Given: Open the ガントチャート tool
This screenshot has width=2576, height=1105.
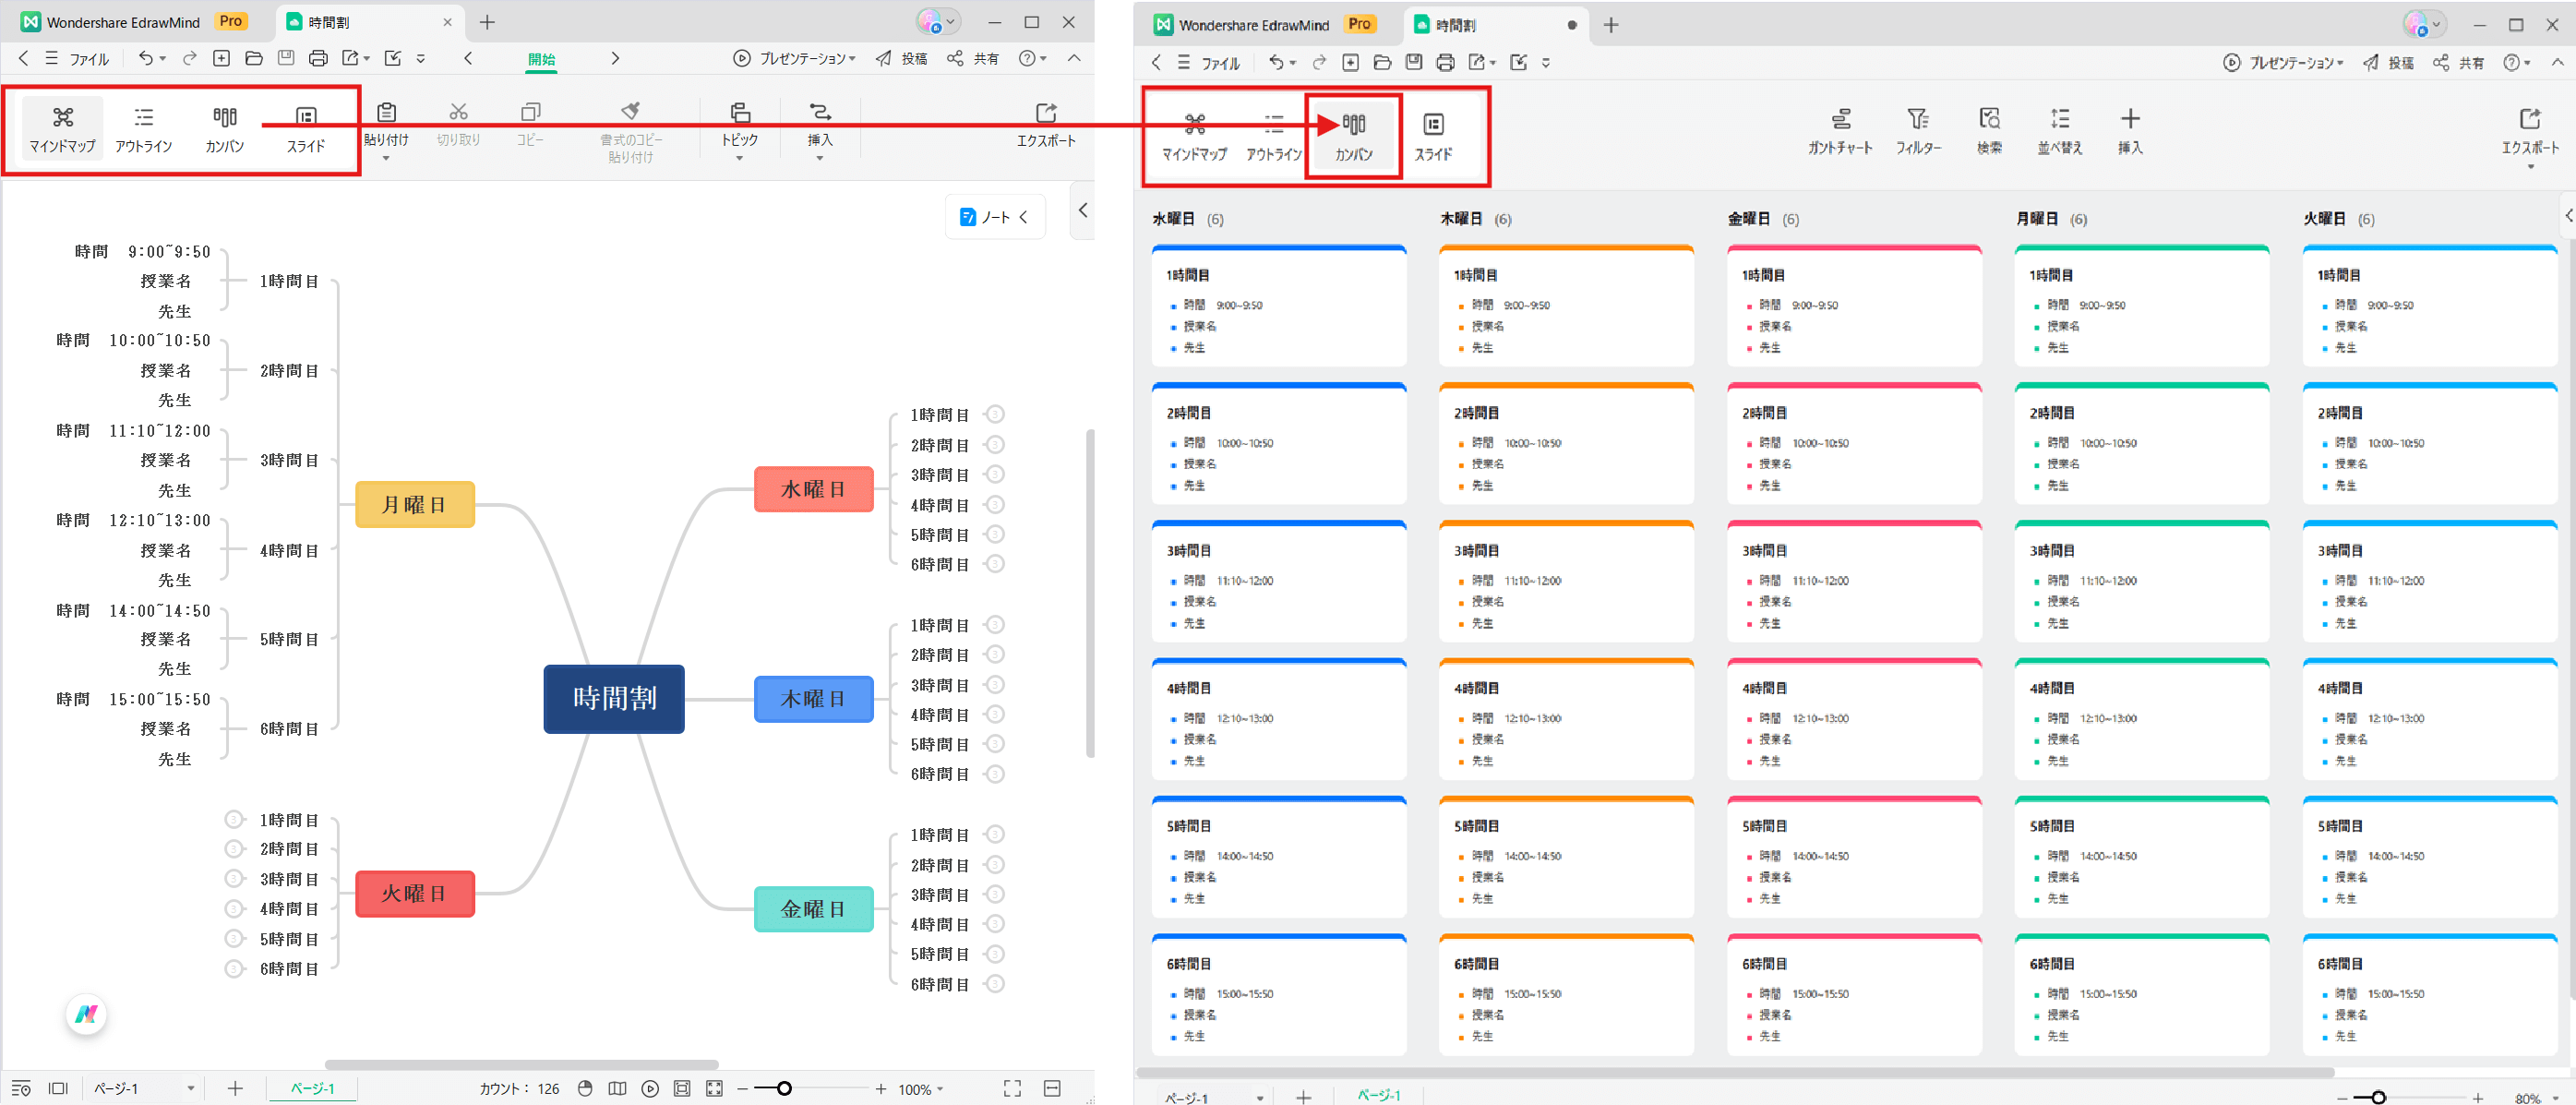Looking at the screenshot, I should (x=1842, y=131).
